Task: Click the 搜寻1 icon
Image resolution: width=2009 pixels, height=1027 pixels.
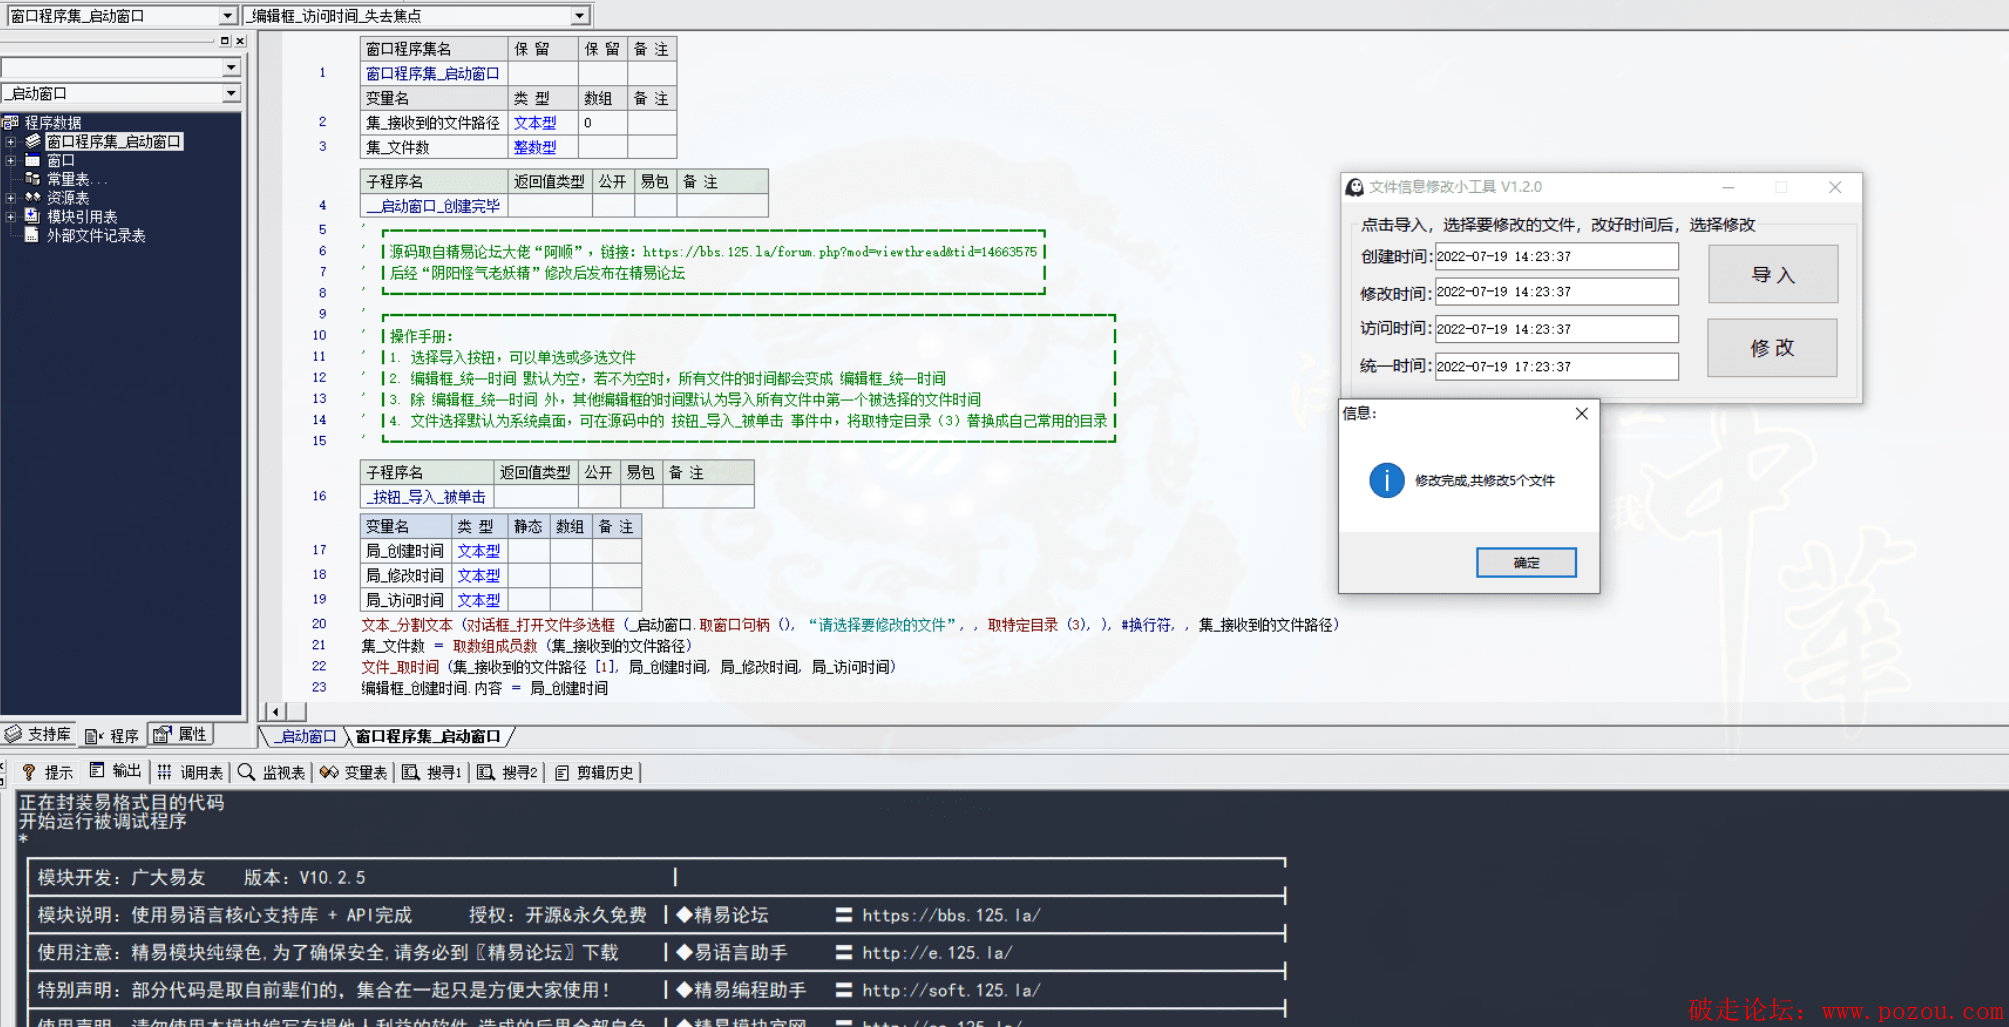Action: (410, 772)
